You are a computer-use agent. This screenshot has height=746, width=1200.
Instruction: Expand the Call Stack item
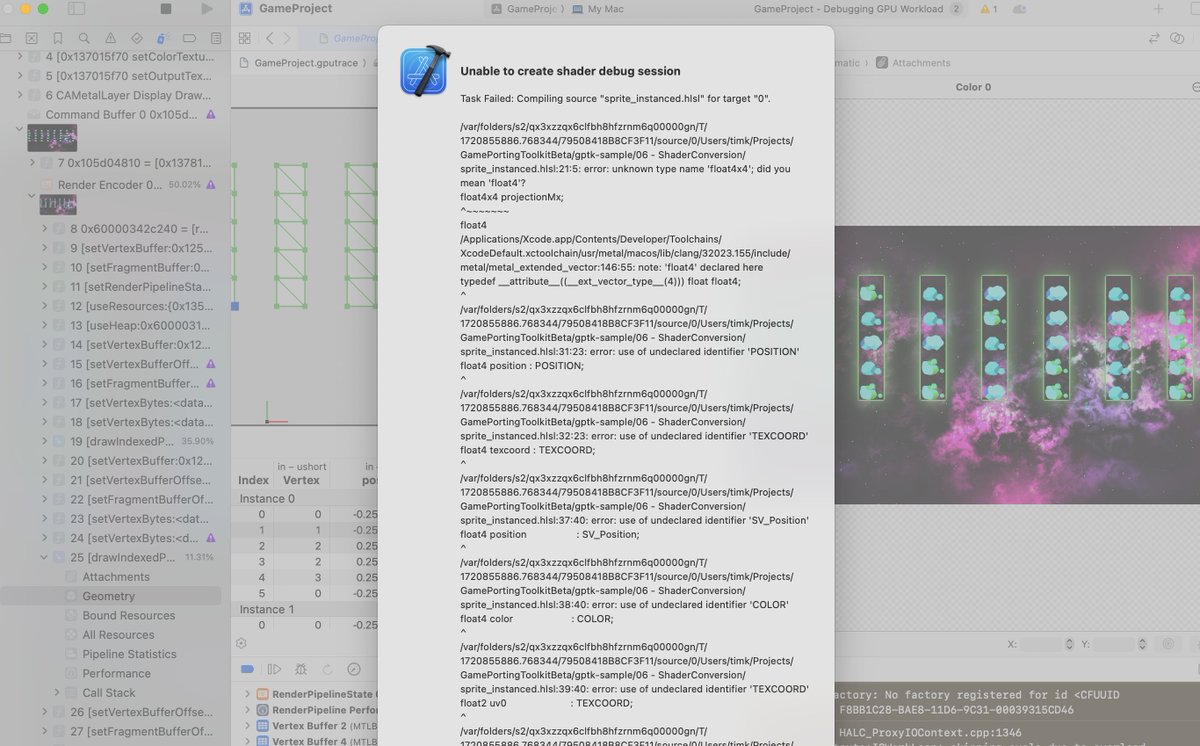pos(57,692)
